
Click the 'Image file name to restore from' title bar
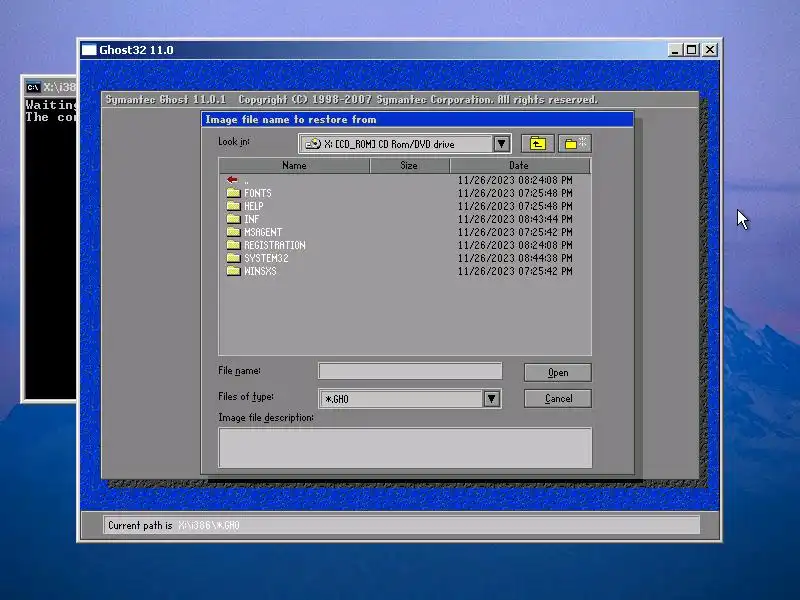click(x=417, y=119)
